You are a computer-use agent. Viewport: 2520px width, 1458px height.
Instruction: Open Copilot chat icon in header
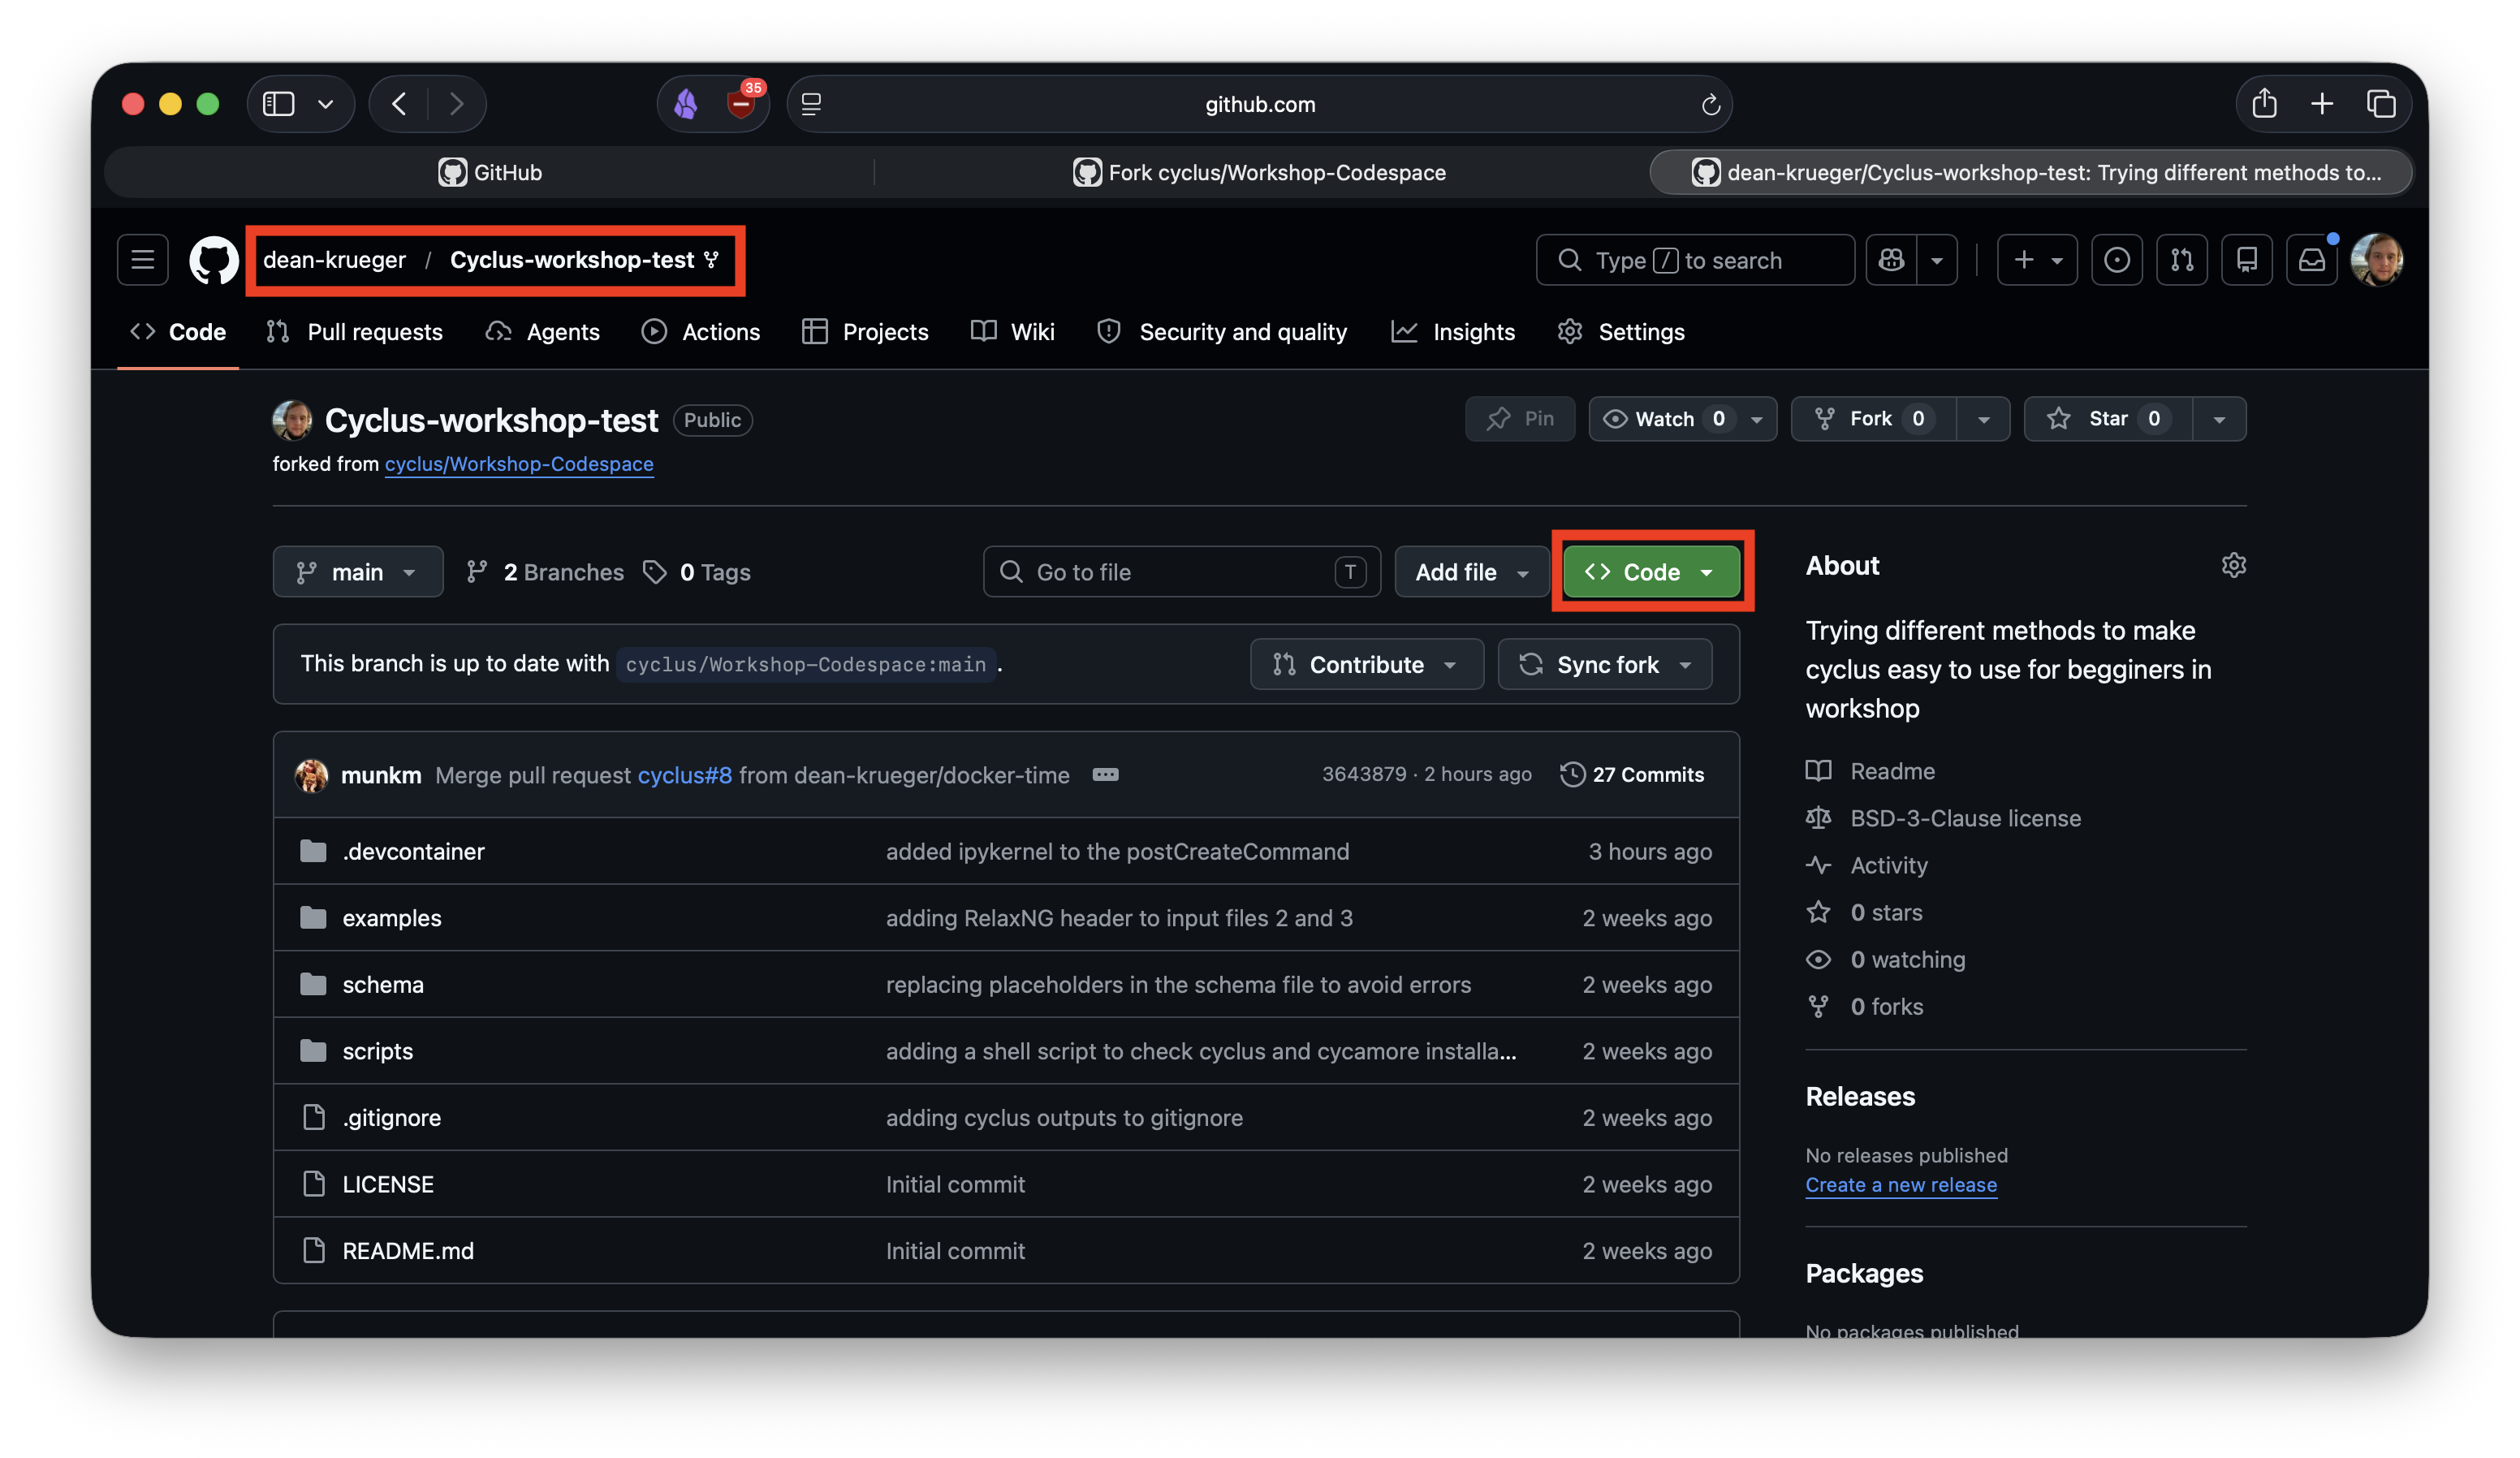tap(1891, 260)
